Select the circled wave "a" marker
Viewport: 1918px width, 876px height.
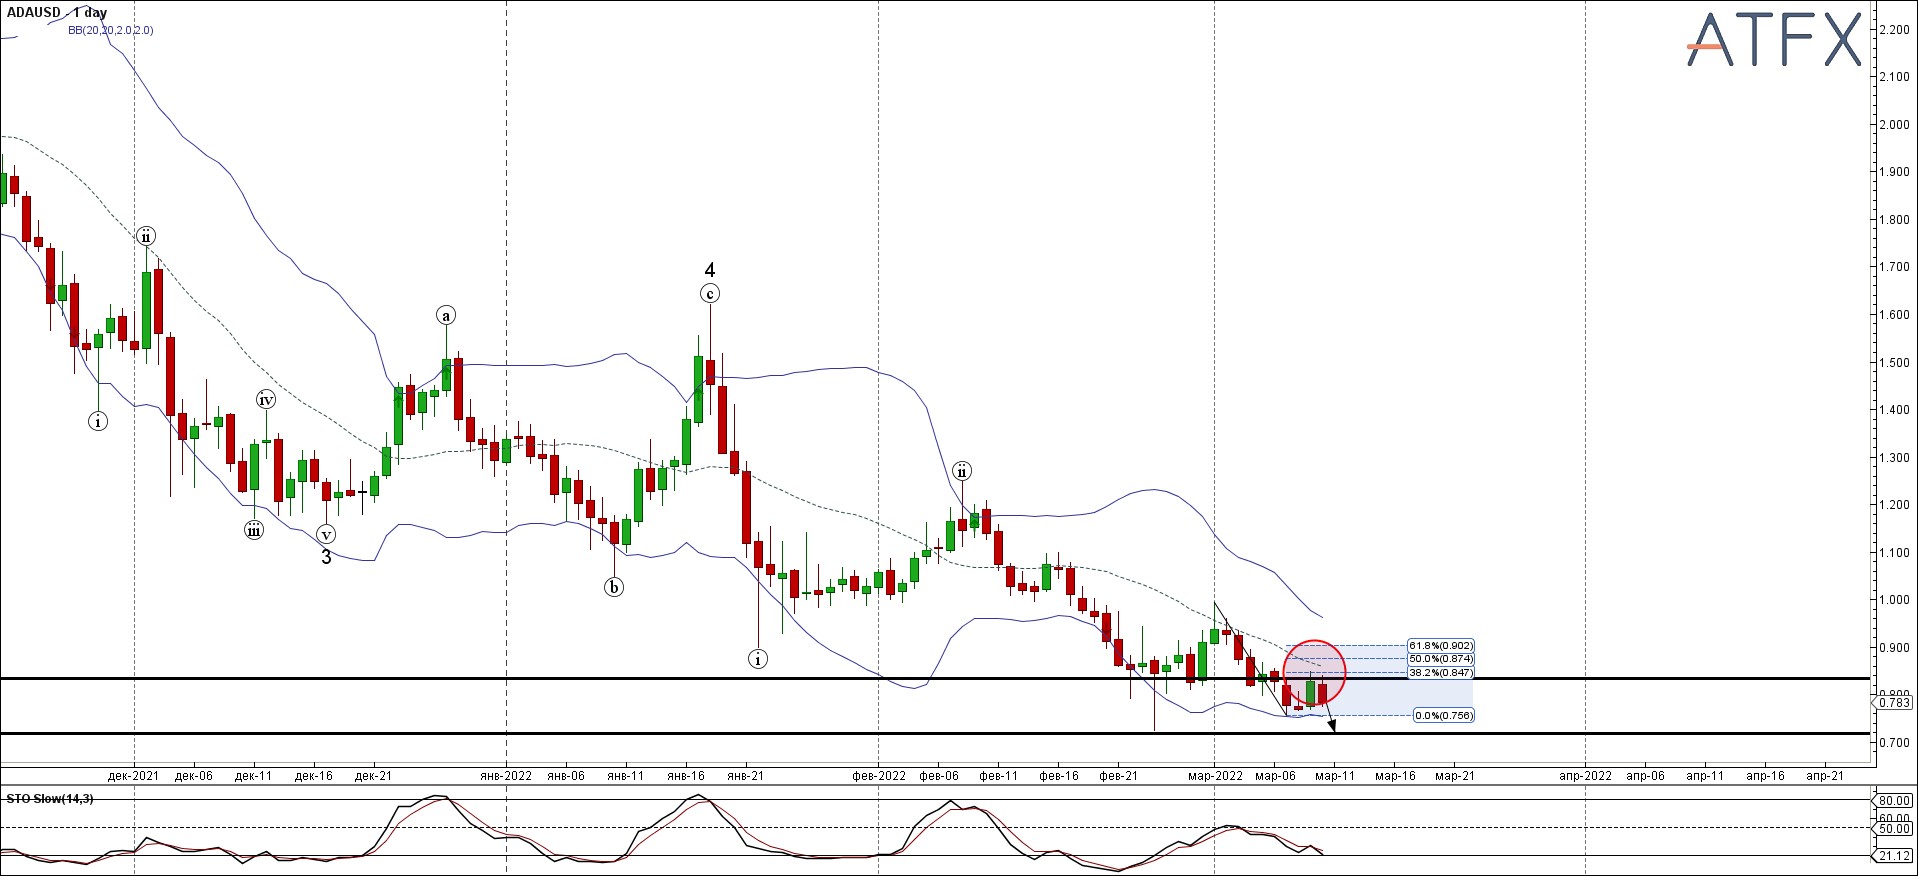446,316
